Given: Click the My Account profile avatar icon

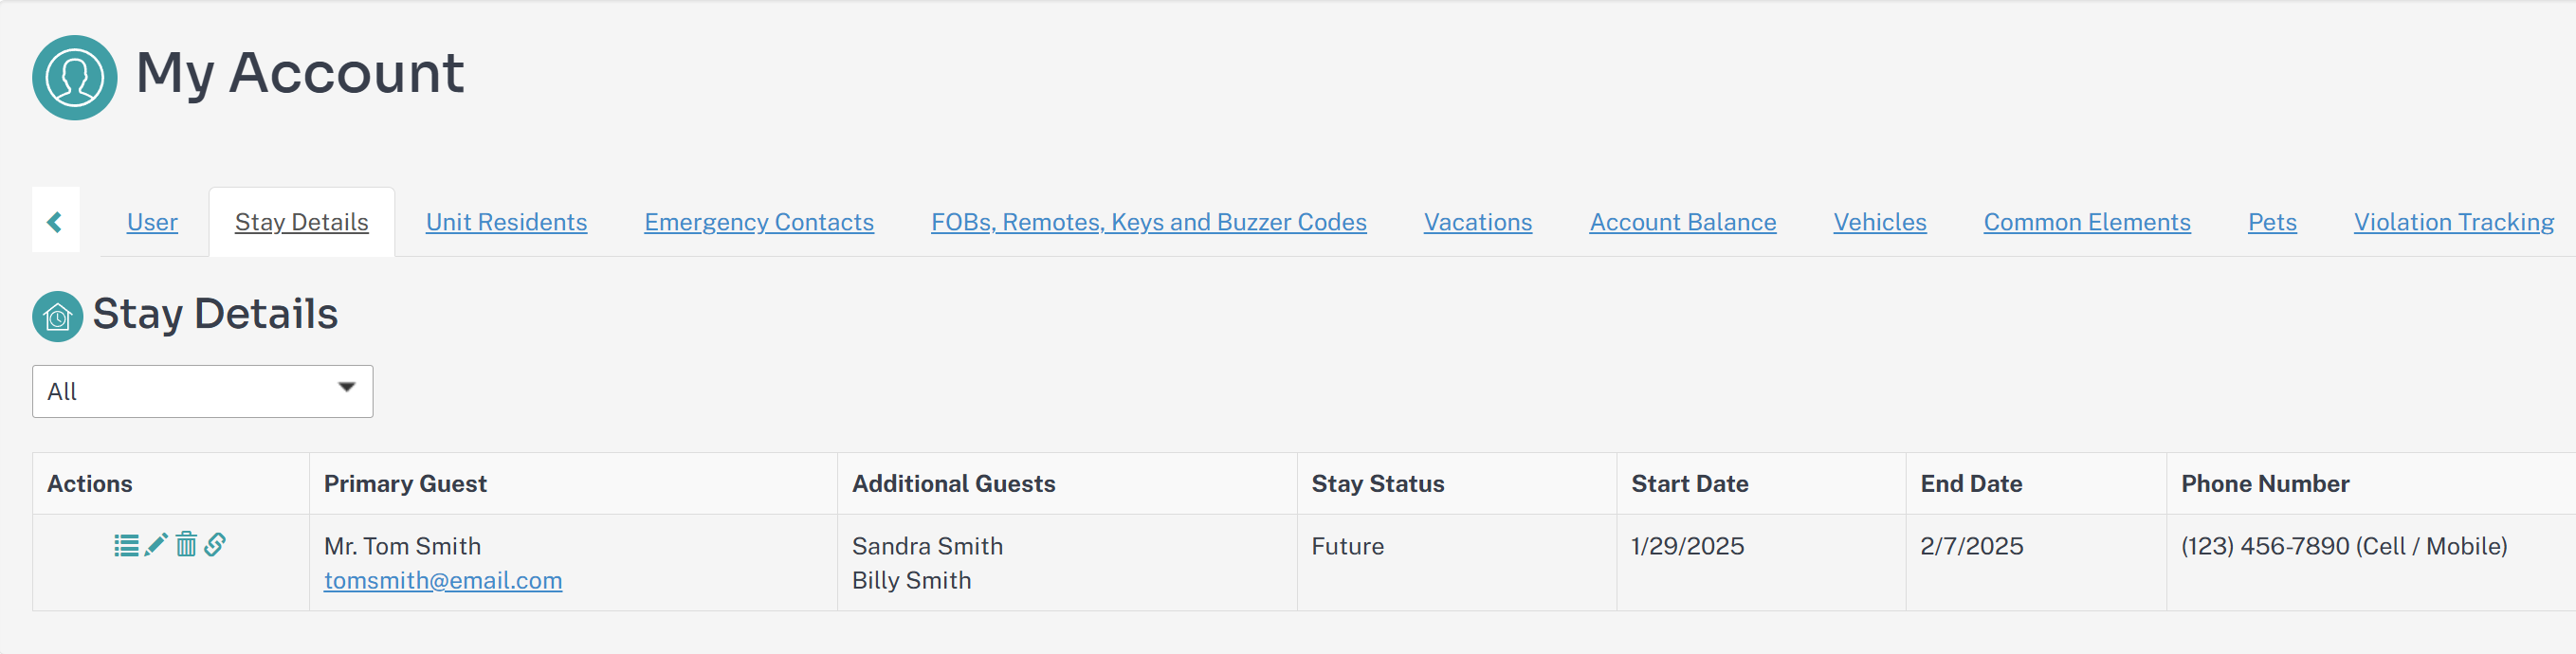Looking at the screenshot, I should point(74,77).
